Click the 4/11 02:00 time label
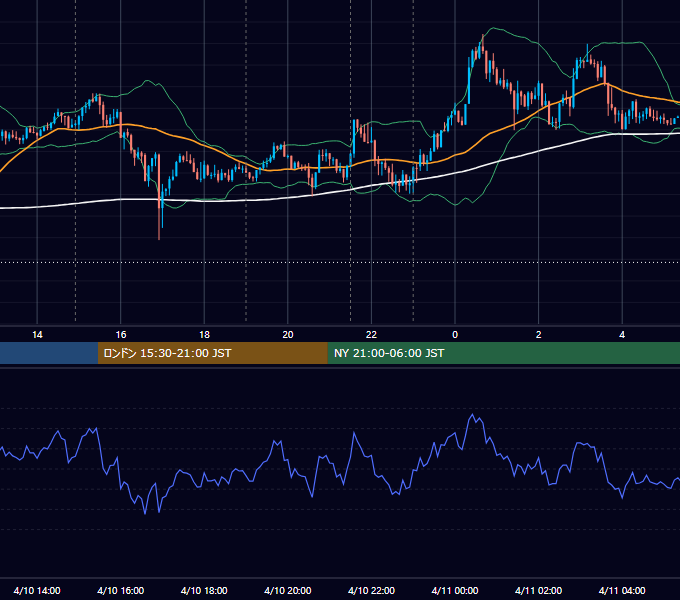Viewport: 680px width, 600px height. (539, 590)
